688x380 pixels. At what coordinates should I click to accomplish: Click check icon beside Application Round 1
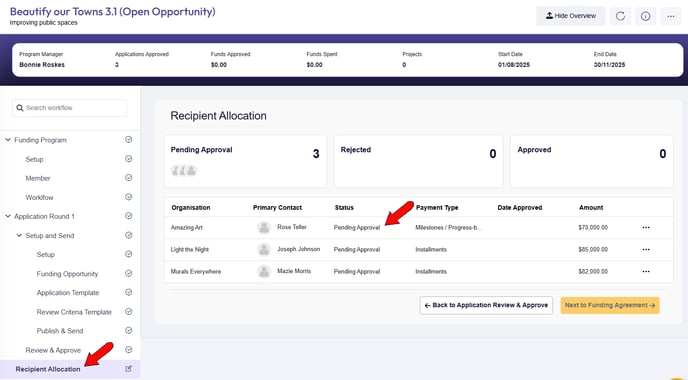(129, 216)
